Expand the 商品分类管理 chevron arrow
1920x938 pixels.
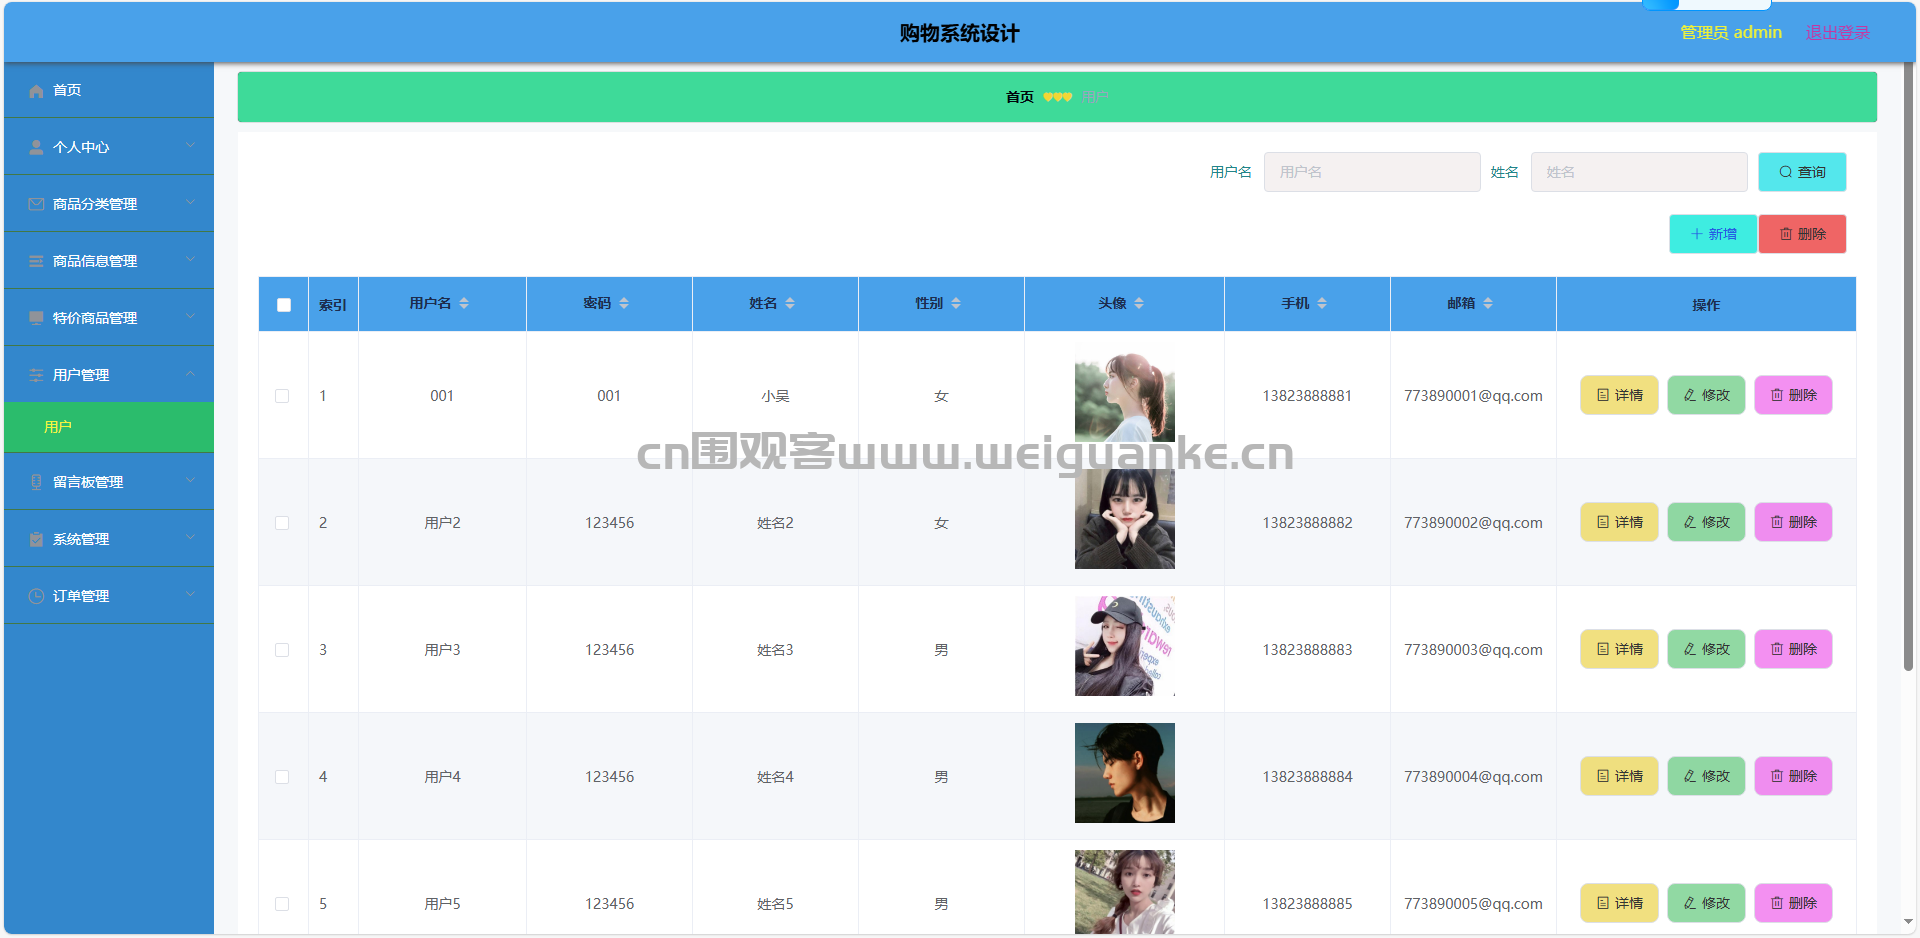pyautogui.click(x=190, y=203)
